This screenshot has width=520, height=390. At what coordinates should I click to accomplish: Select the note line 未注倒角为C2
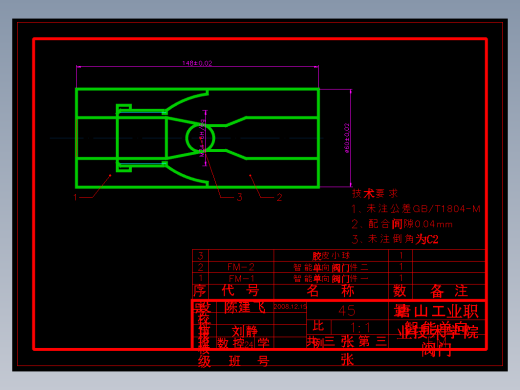[395, 239]
